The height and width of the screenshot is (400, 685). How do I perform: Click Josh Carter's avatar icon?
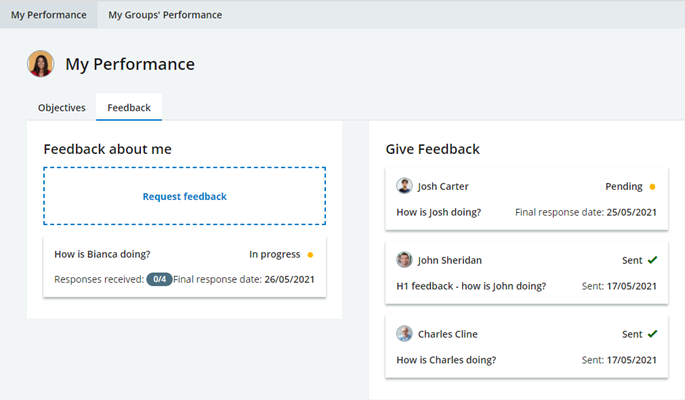point(404,186)
